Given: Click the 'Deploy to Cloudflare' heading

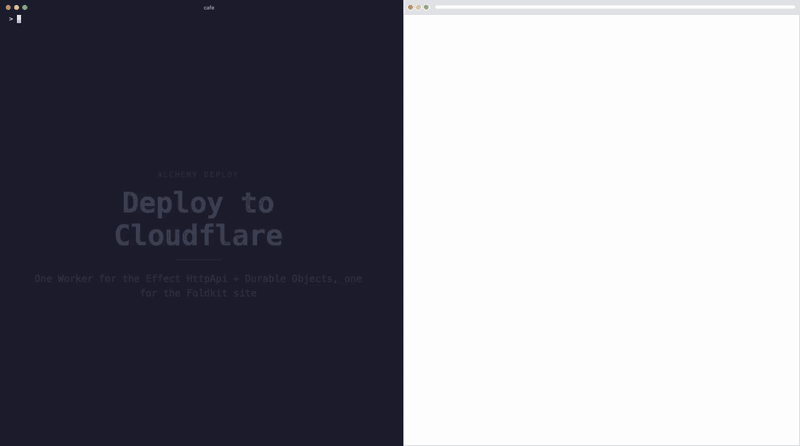Looking at the screenshot, I should 198,219.
